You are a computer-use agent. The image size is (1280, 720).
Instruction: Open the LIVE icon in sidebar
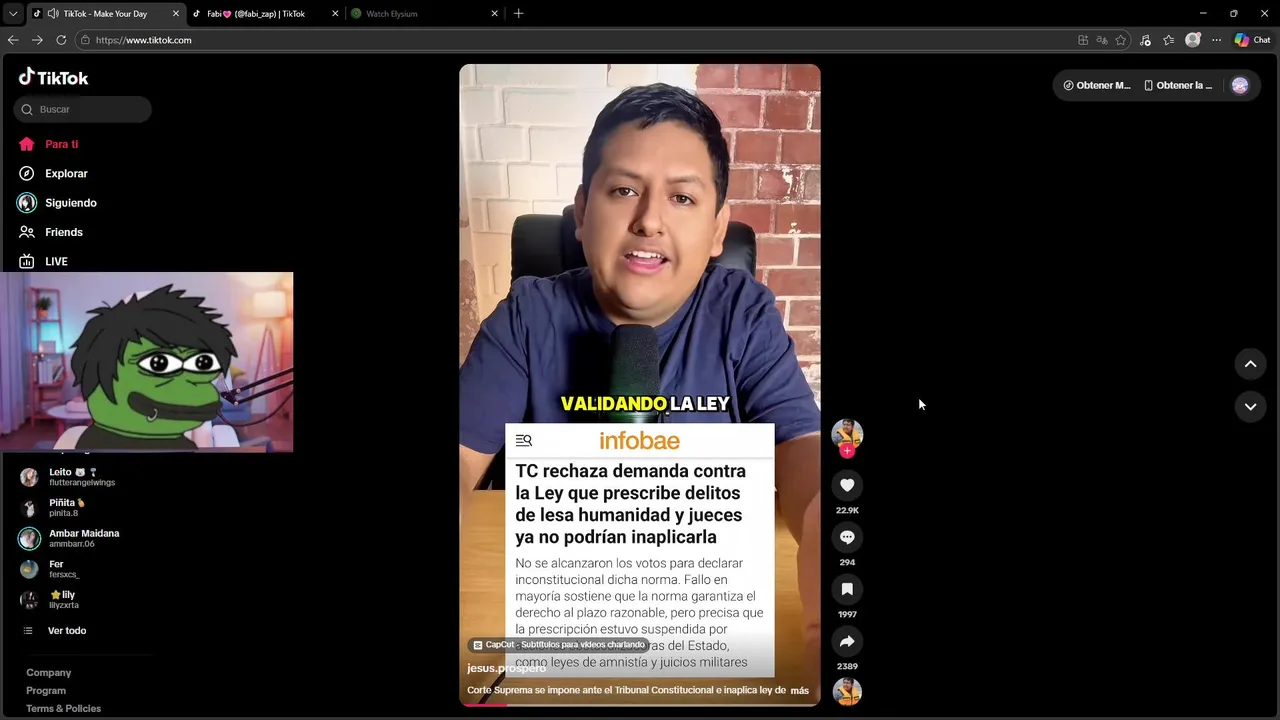click(27, 261)
